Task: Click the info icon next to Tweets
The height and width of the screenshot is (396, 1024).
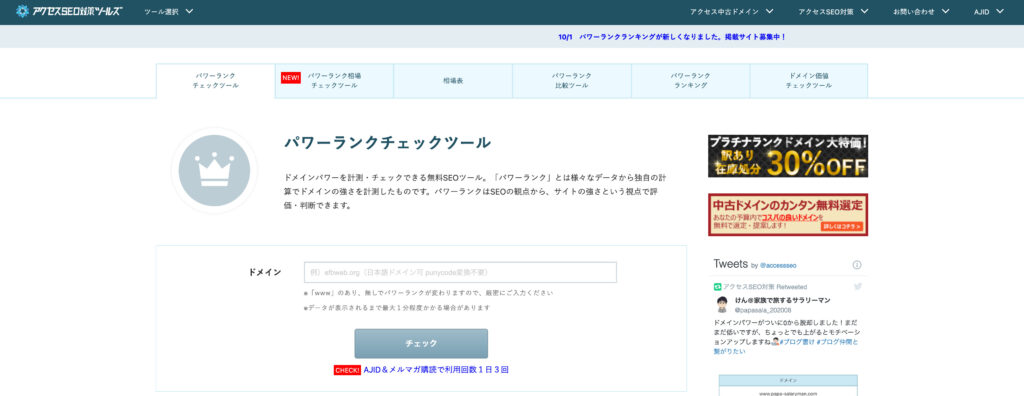Action: 857,265
